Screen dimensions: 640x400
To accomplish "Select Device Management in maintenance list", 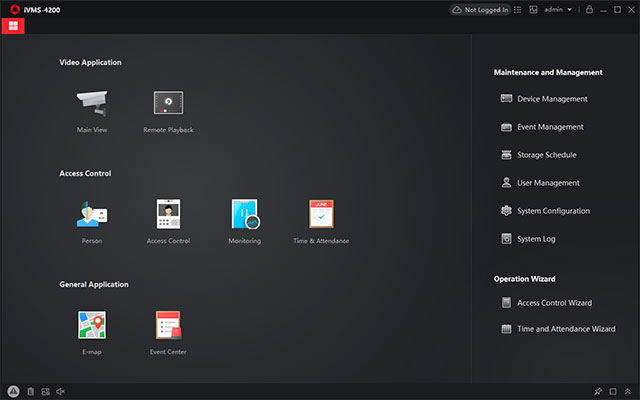I will pyautogui.click(x=551, y=99).
